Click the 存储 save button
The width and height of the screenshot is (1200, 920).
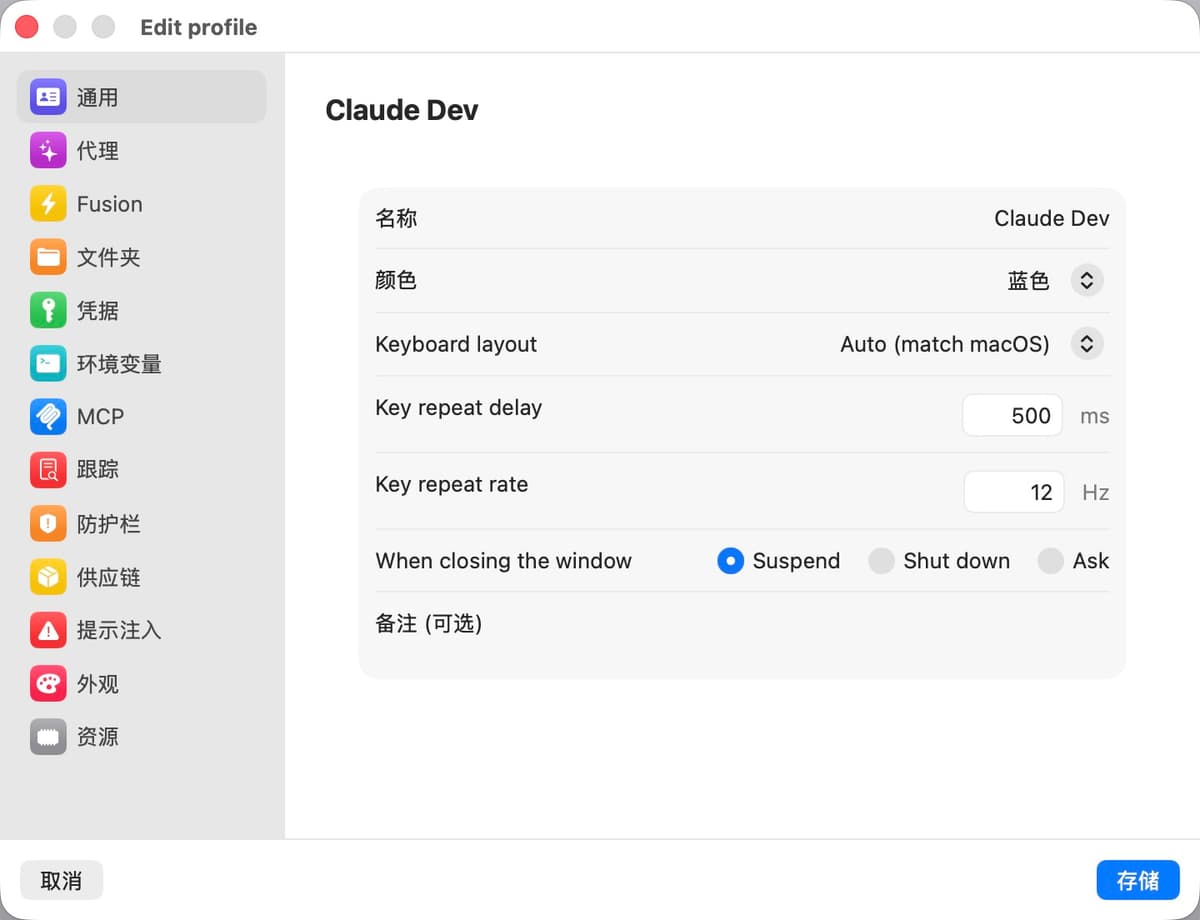click(1138, 881)
